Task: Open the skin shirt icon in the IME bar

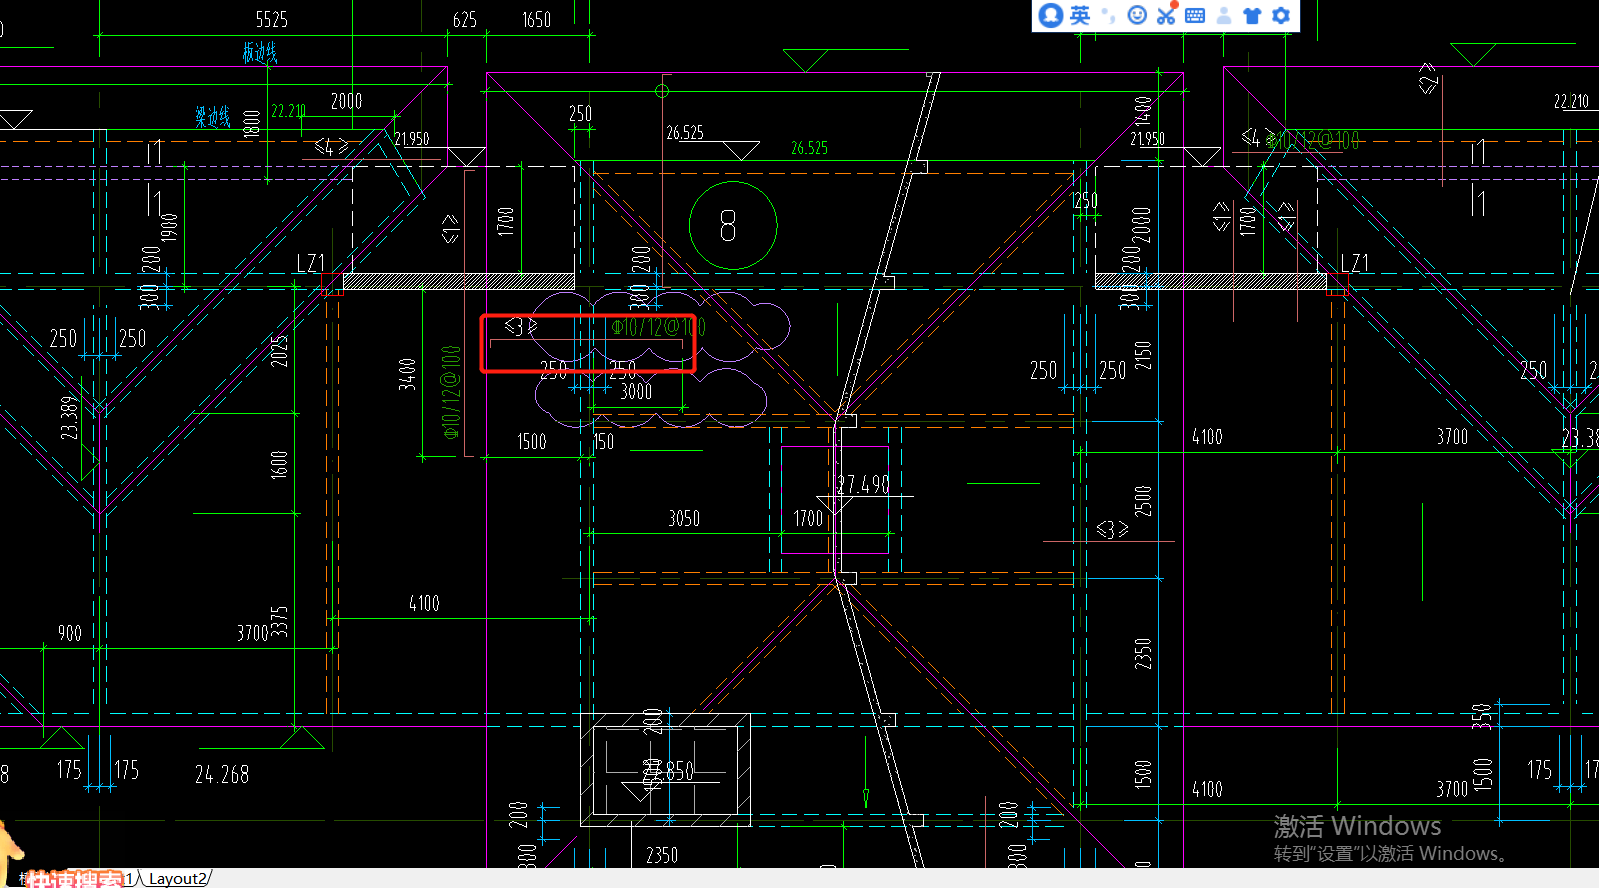Action: 1252,15
